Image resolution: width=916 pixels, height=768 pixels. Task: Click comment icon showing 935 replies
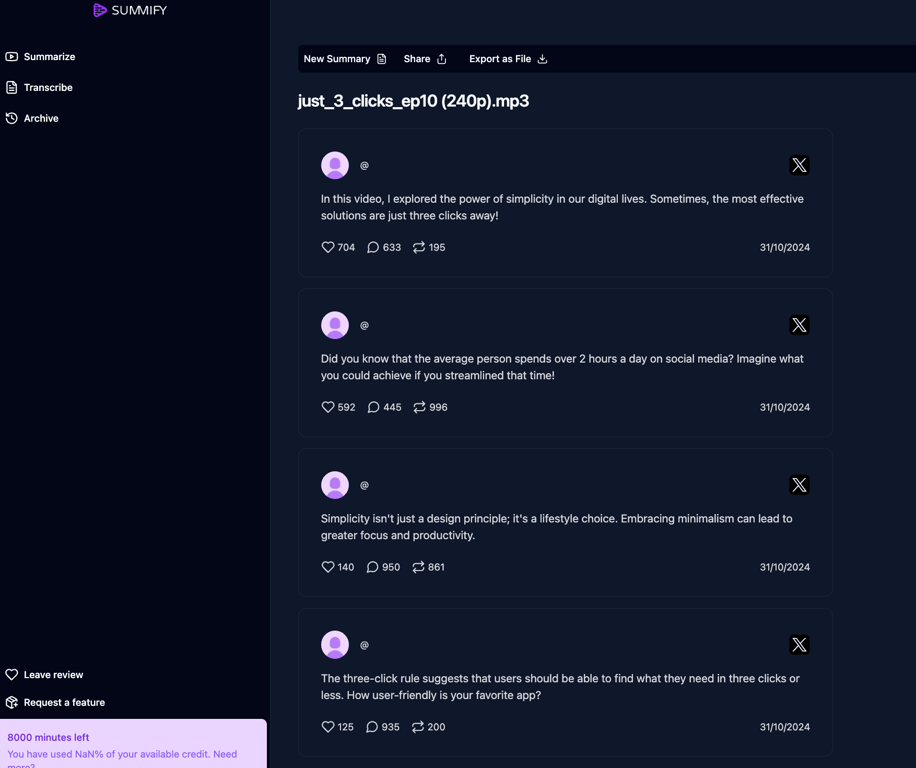(x=372, y=727)
